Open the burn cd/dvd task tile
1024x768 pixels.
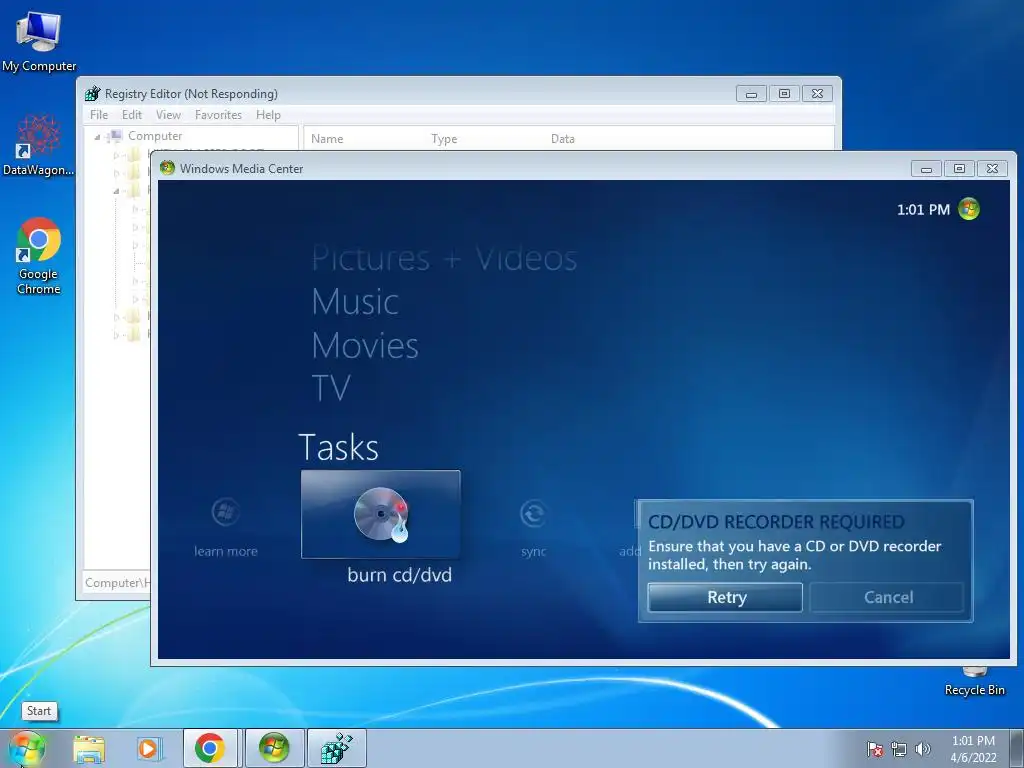[x=381, y=514]
